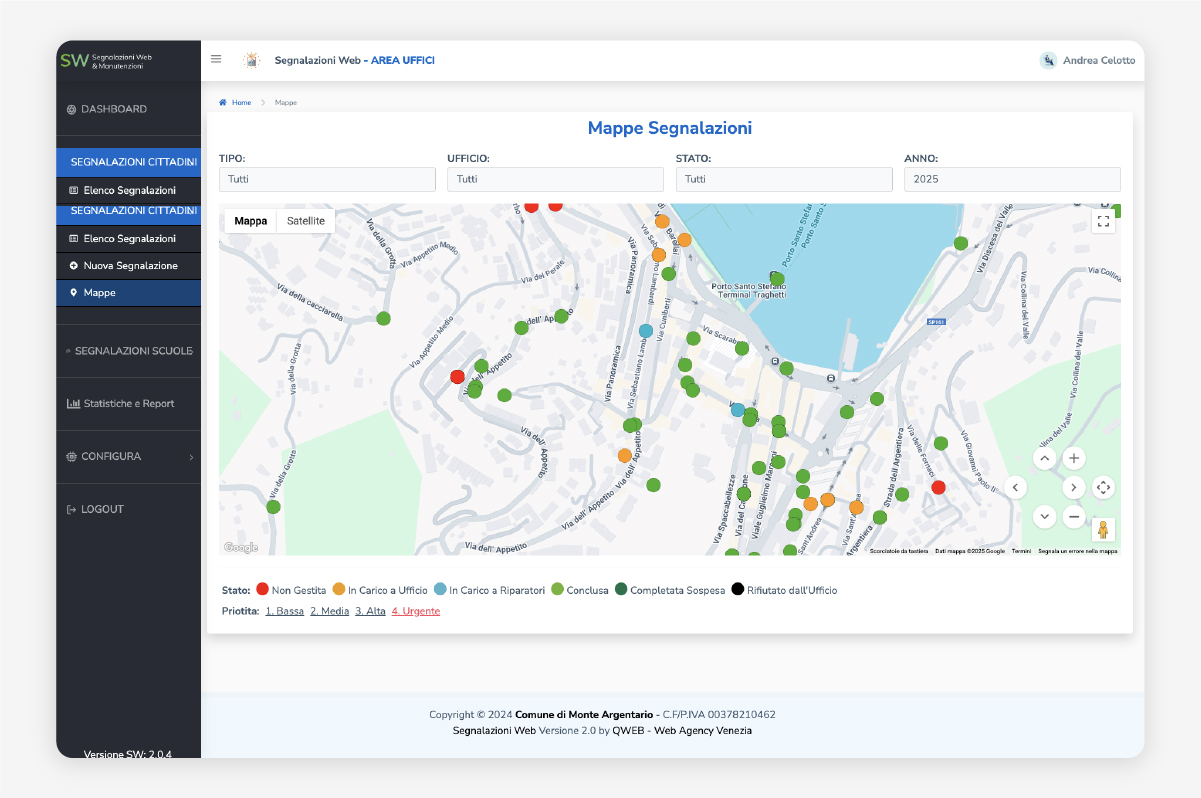Click the 4. Urgente priority link
This screenshot has height=798, width=1201.
(x=415, y=611)
